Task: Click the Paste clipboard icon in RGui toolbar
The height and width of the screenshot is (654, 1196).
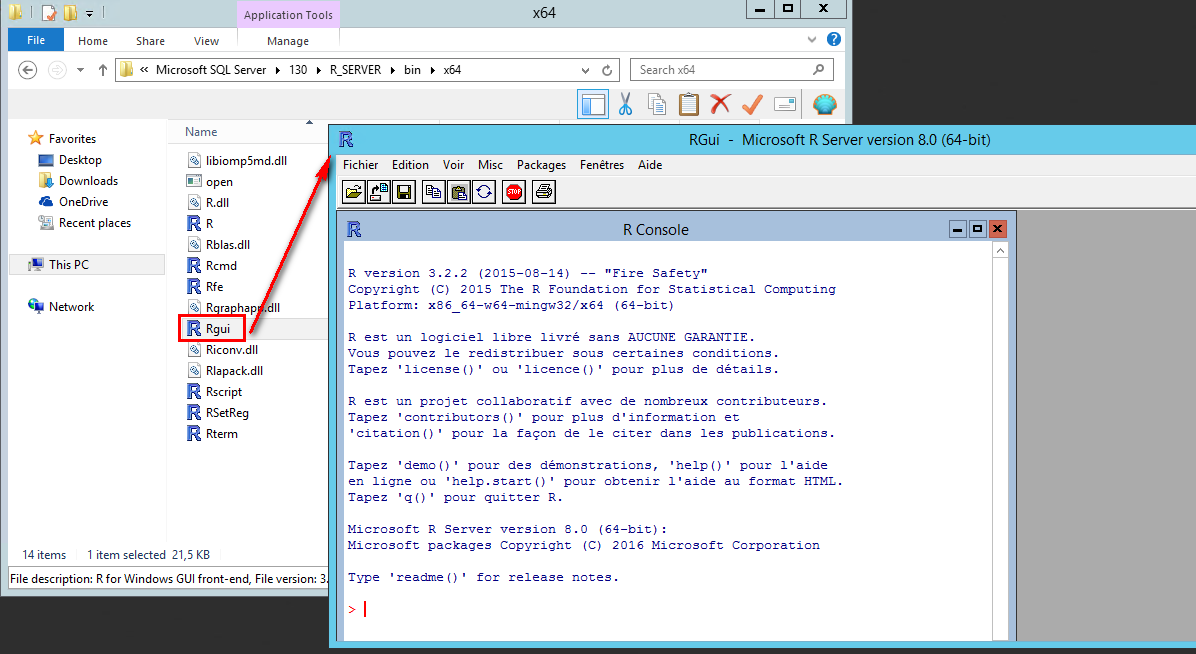Action: 458,192
